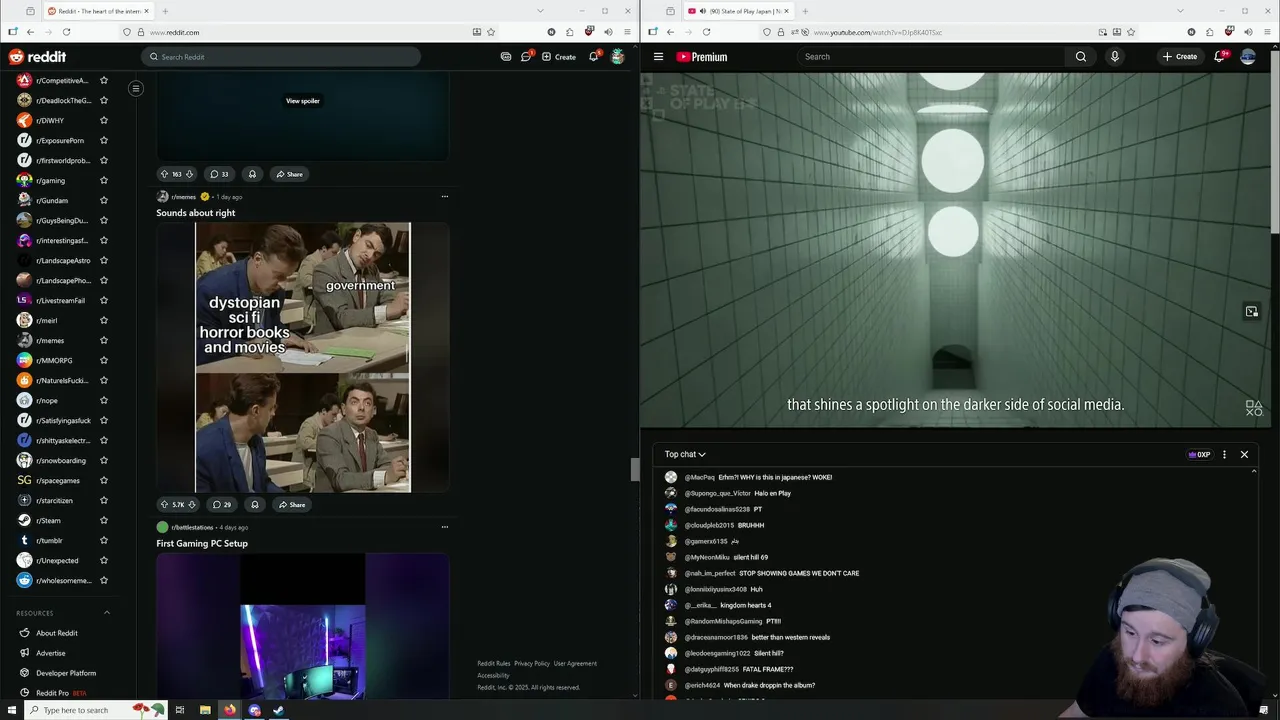1280x720 pixels.
Task: Open About Reddit in Resources
Action: click(57, 633)
